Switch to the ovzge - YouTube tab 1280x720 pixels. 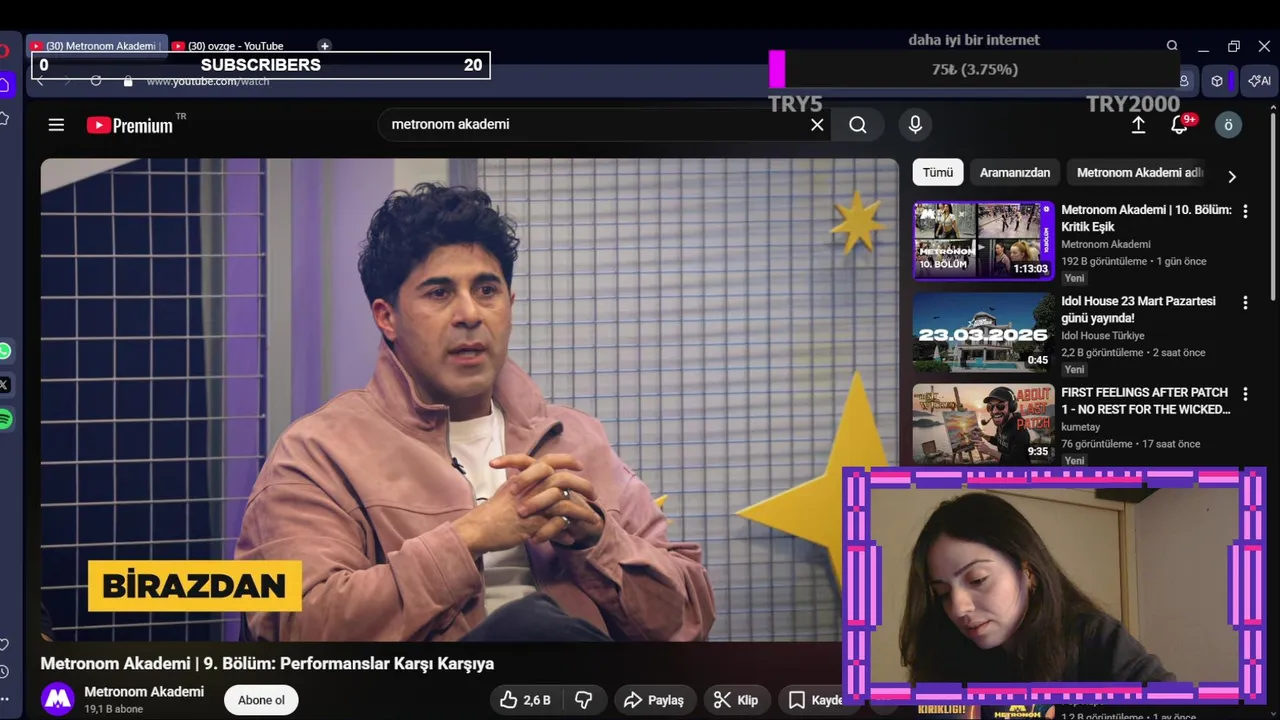(x=236, y=46)
